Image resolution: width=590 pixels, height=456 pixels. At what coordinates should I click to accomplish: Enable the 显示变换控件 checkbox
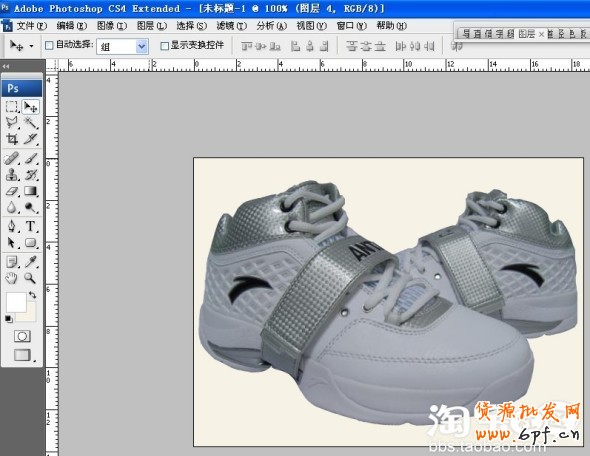[x=164, y=46]
